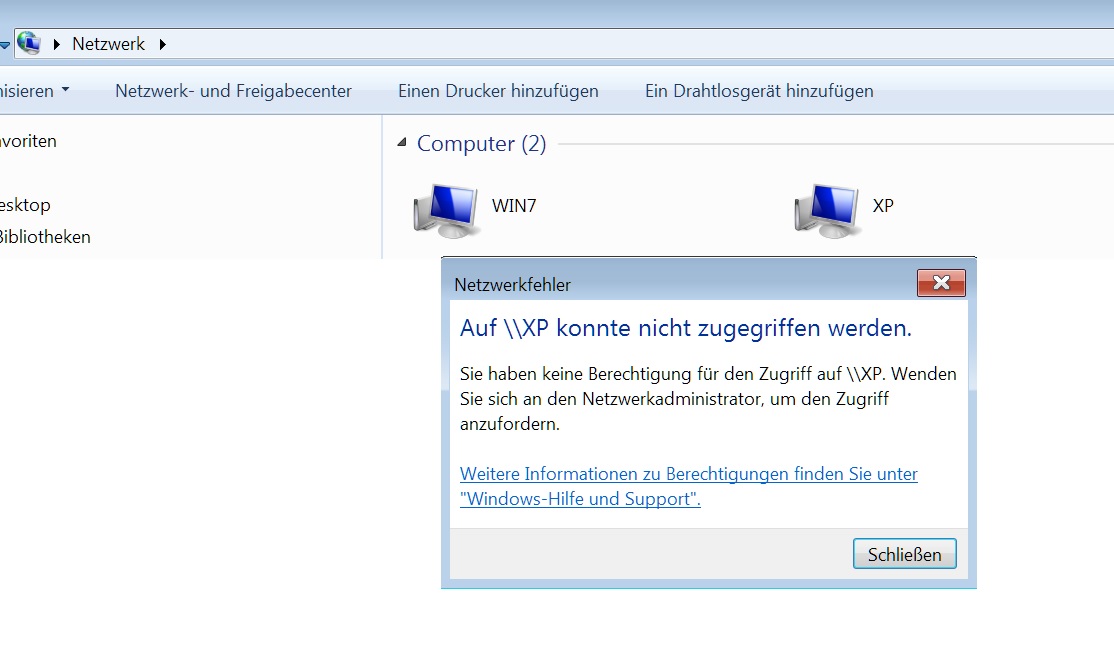Open the Organisieren dropdown menu
The image size is (1114, 651).
(34, 91)
